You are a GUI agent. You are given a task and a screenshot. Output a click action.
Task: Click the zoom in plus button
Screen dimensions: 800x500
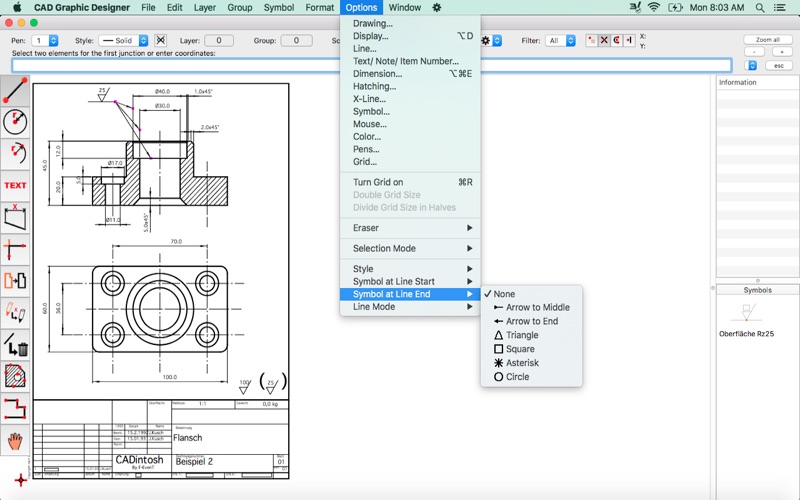[x=781, y=52]
